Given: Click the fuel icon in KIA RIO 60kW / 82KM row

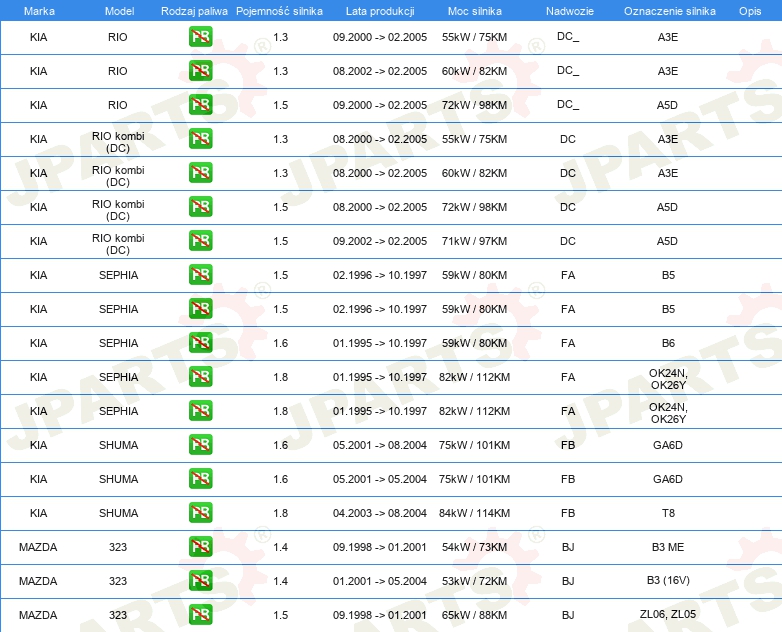Looking at the screenshot, I should tap(200, 71).
